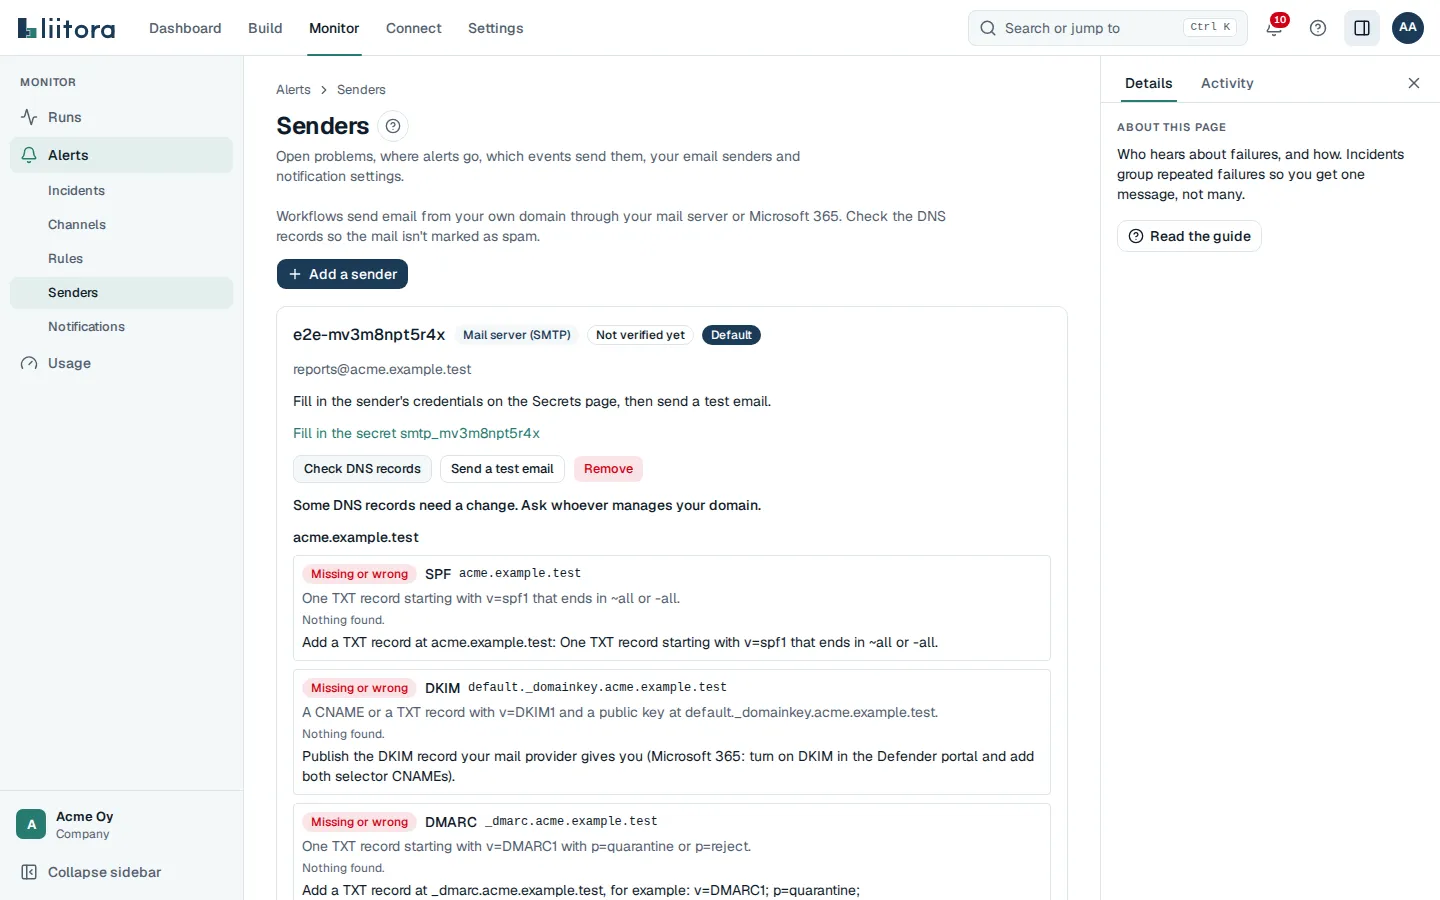1440x900 pixels.
Task: Click the Default badge
Action: tap(731, 335)
